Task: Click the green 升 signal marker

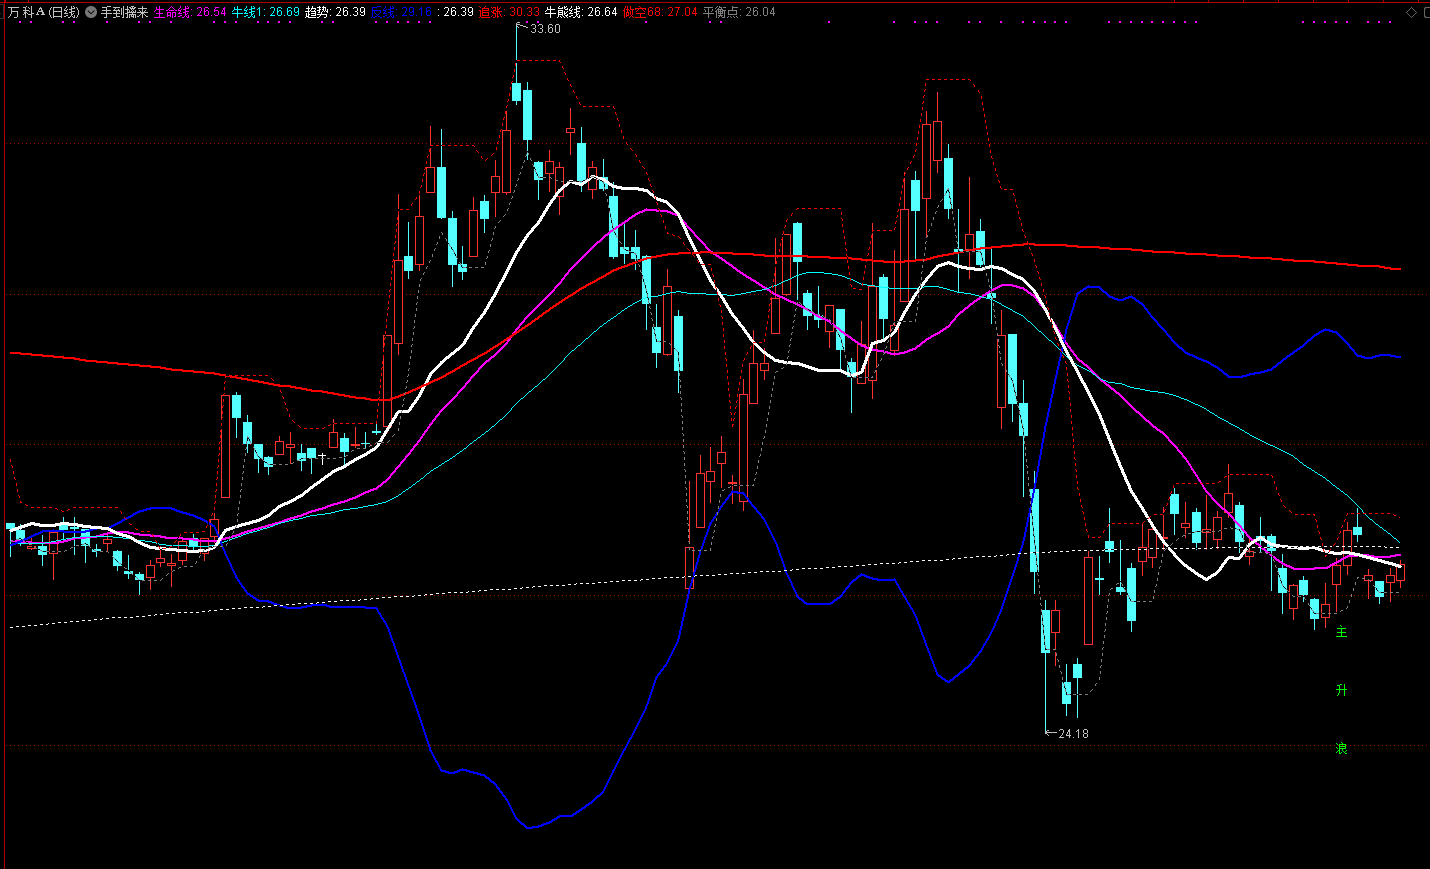Action: [x=1341, y=690]
